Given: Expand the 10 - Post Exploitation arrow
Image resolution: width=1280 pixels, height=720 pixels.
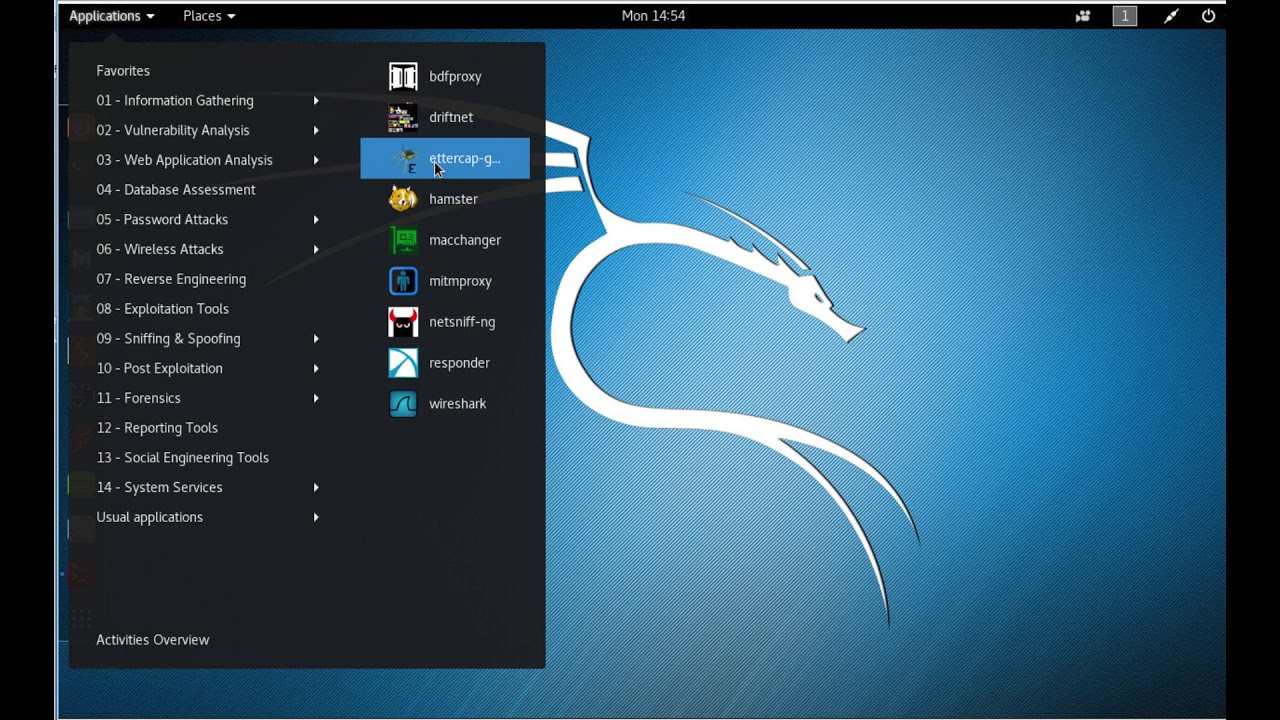Looking at the screenshot, I should tap(316, 368).
